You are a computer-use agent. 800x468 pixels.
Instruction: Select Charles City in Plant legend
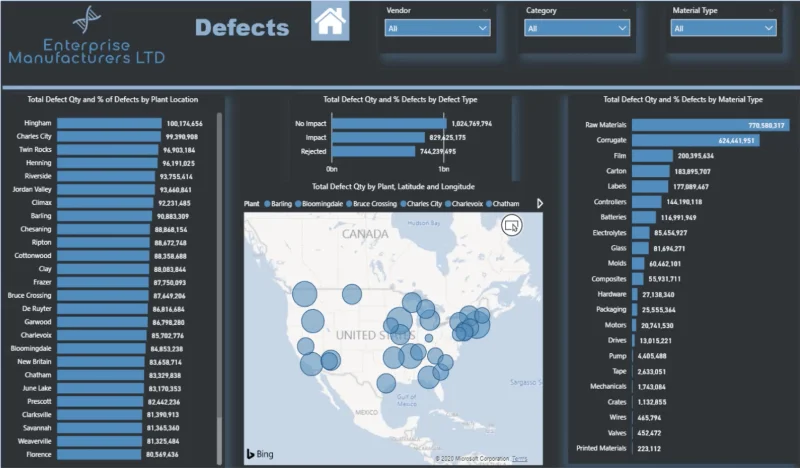coord(421,204)
